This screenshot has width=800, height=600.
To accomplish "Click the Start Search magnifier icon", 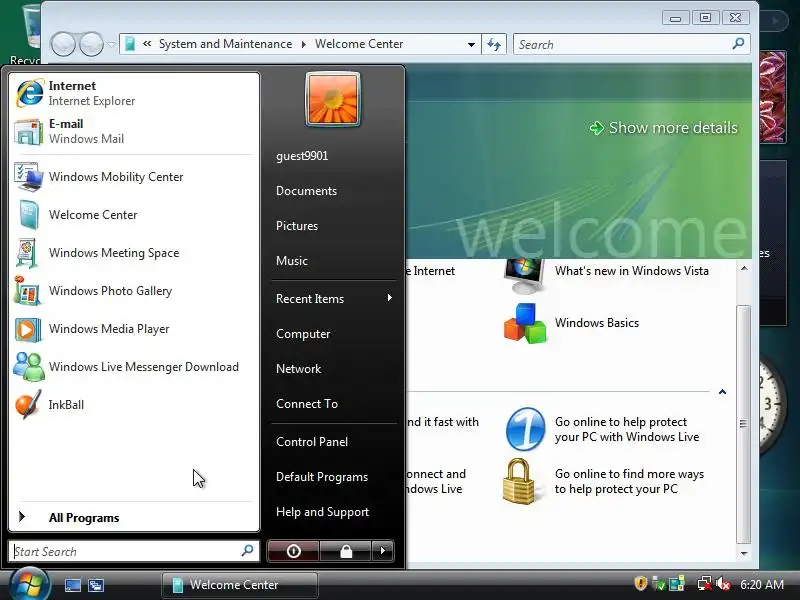I will tap(247, 551).
